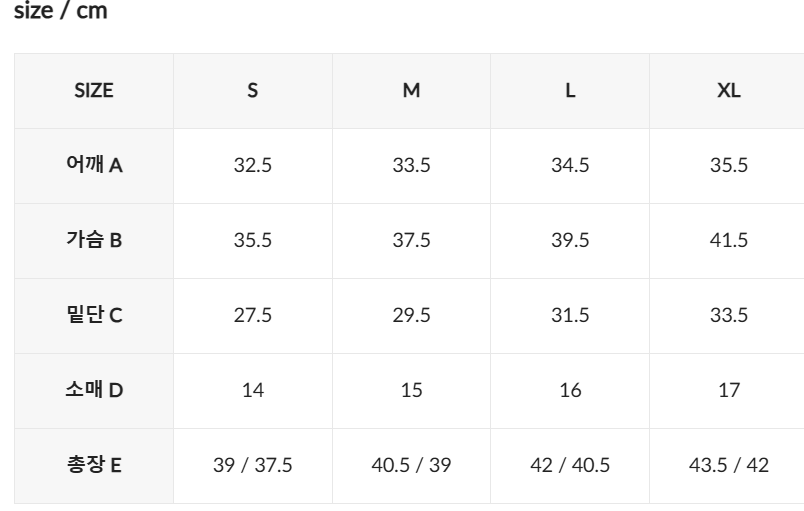Select the S size column header

pyautogui.click(x=253, y=91)
